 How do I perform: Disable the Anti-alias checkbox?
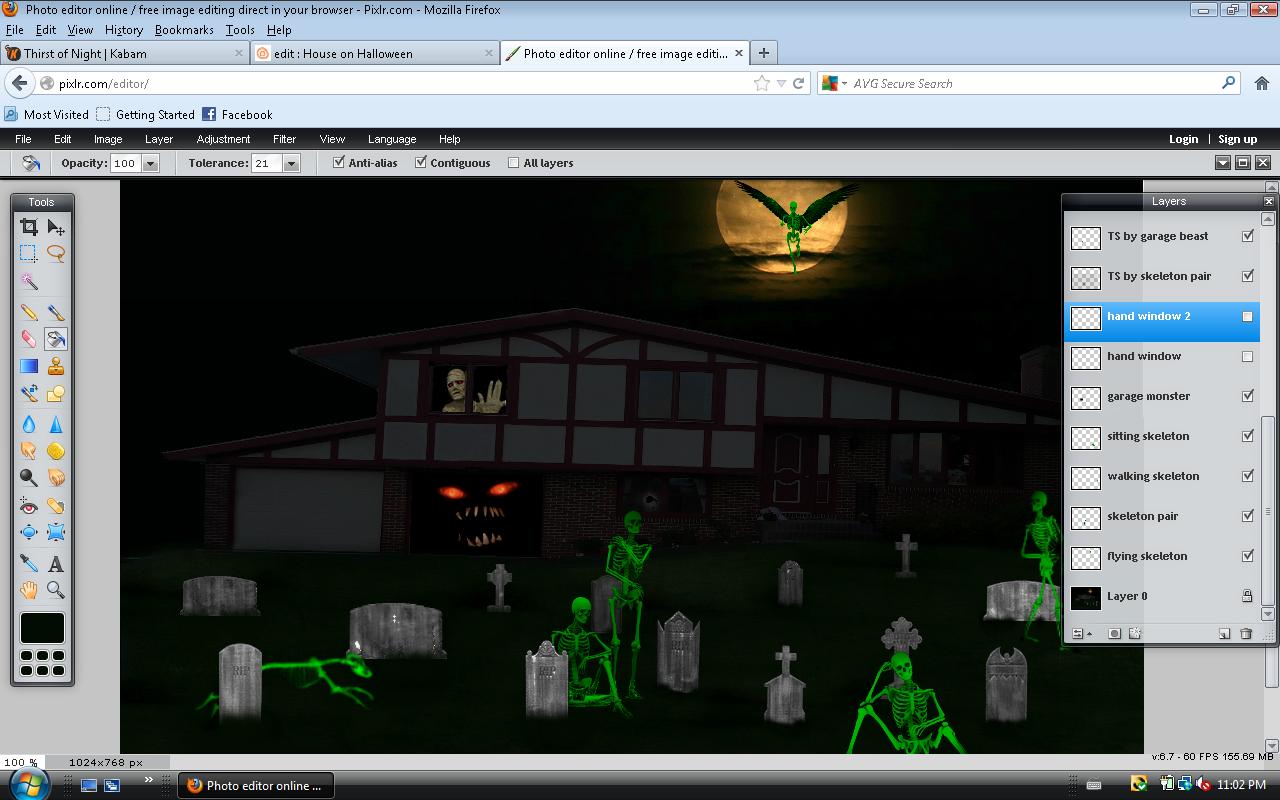pyautogui.click(x=339, y=162)
